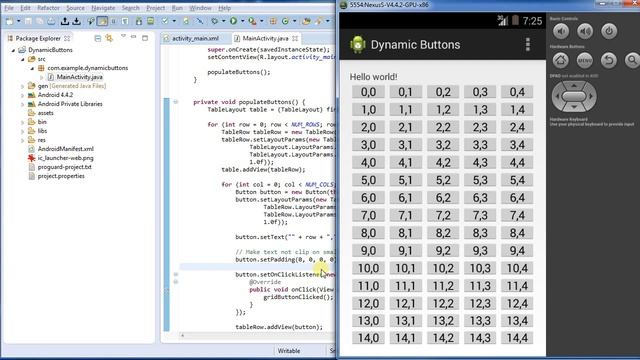Collapse the src folder node
This screenshot has width=640, height=360.
click(x=23, y=59)
